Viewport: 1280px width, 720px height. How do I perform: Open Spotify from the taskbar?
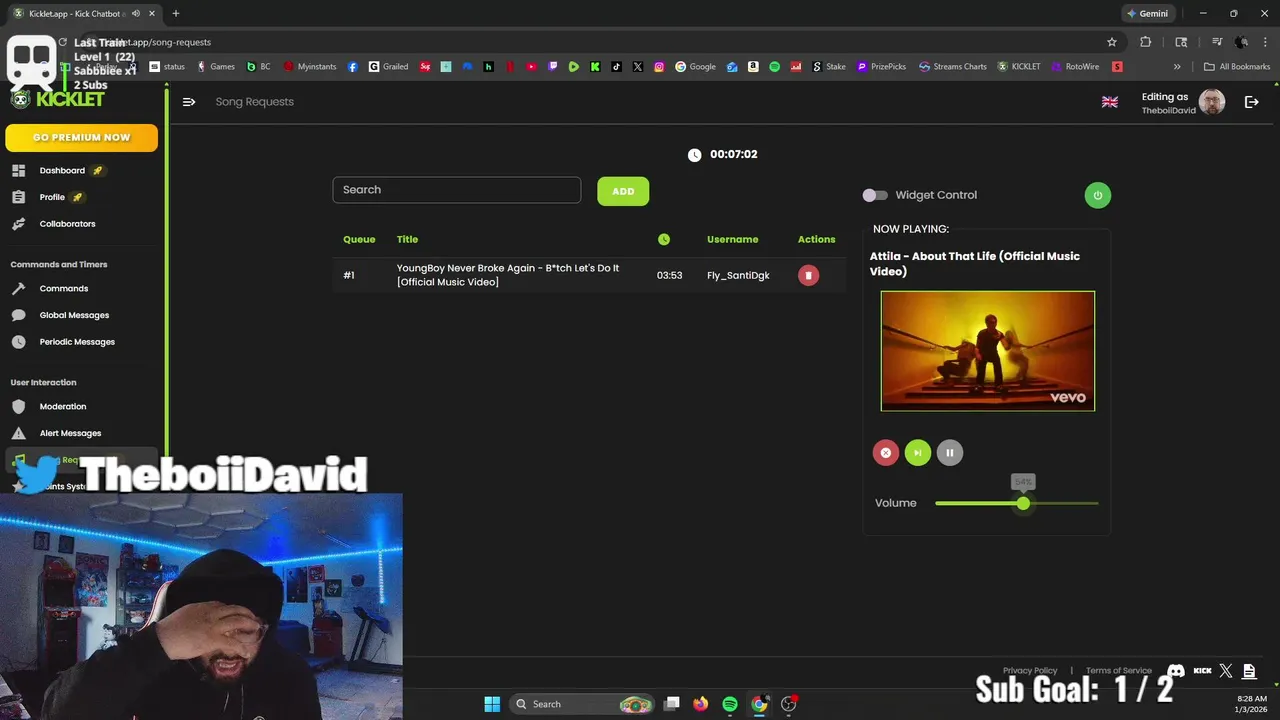click(730, 704)
